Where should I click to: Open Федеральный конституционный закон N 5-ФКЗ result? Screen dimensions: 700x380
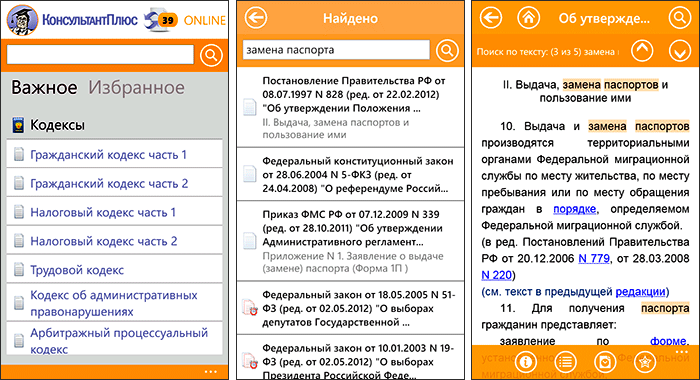pos(350,174)
